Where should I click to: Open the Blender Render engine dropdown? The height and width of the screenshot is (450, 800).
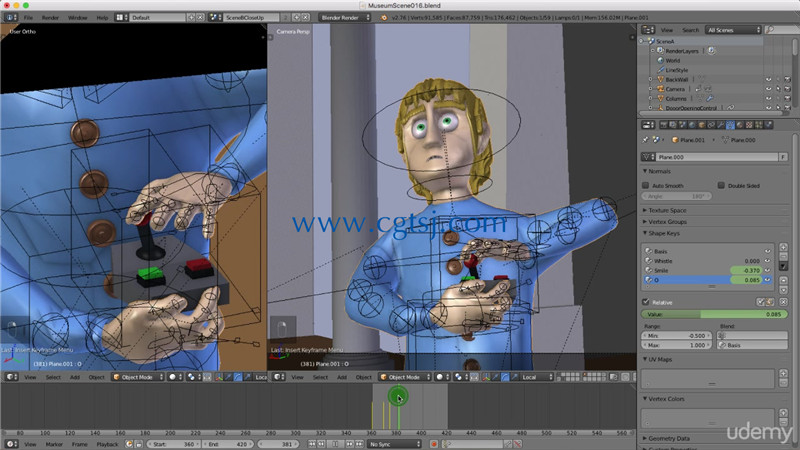[x=345, y=17]
